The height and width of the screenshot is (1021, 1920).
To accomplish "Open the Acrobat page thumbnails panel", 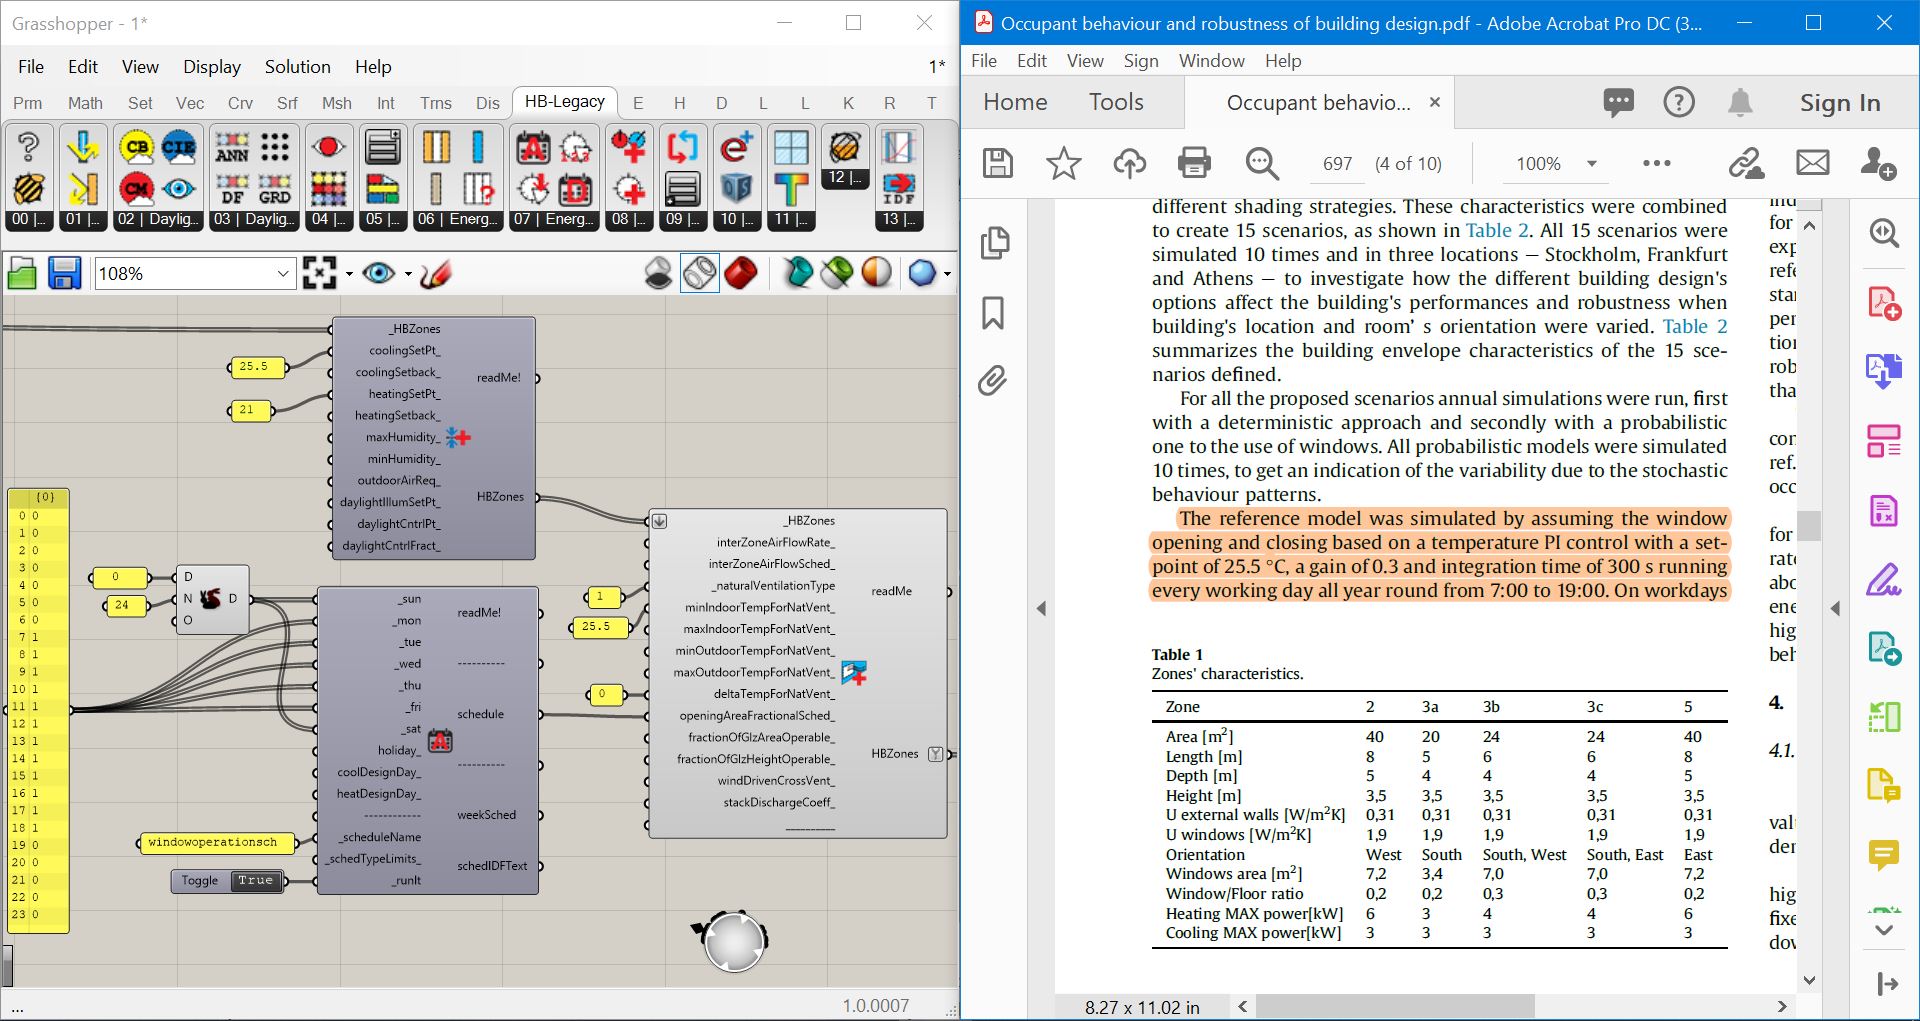I will [995, 243].
